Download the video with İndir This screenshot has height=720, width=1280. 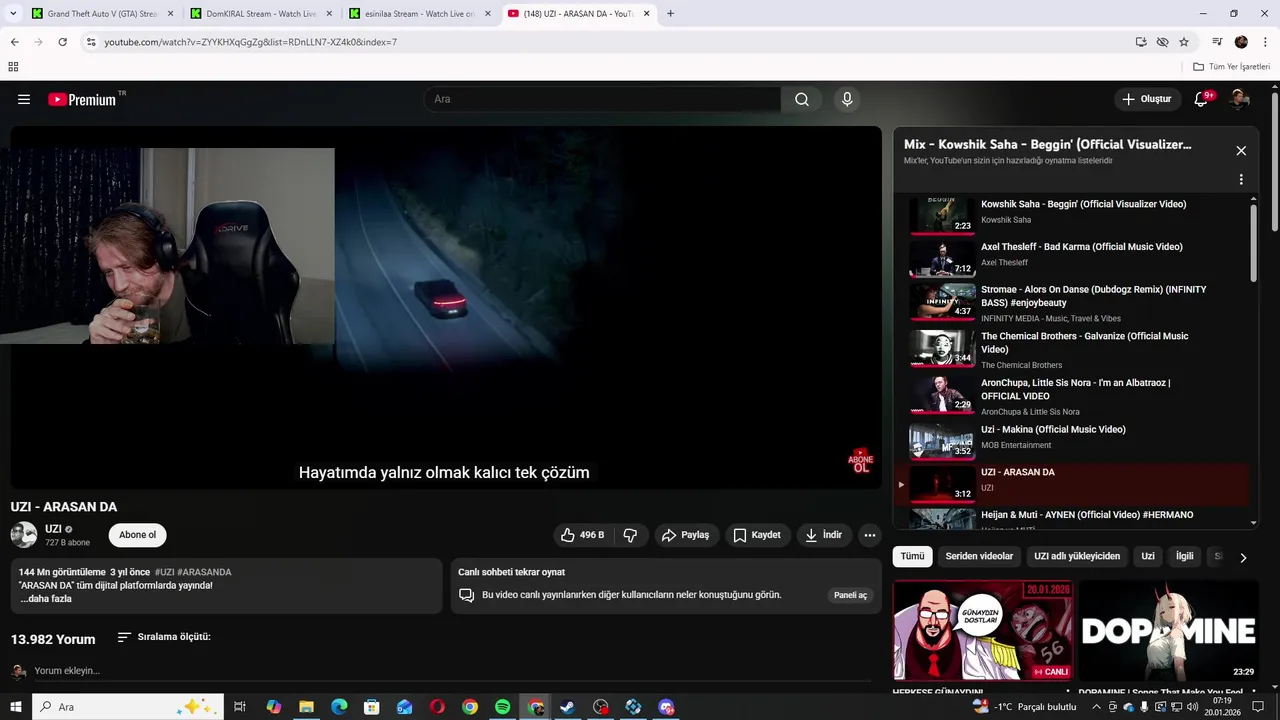(824, 535)
